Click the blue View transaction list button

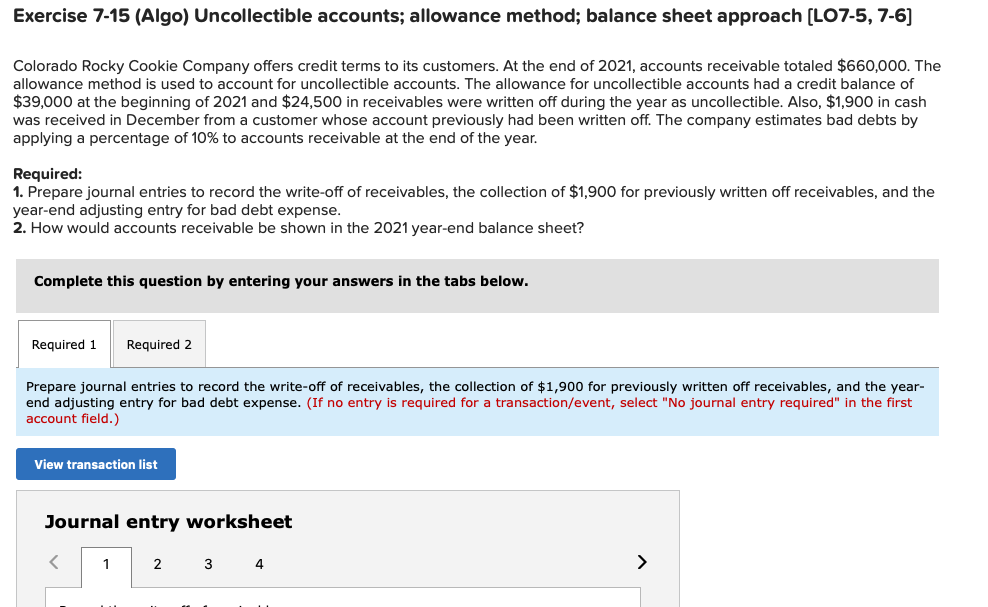tap(95, 464)
